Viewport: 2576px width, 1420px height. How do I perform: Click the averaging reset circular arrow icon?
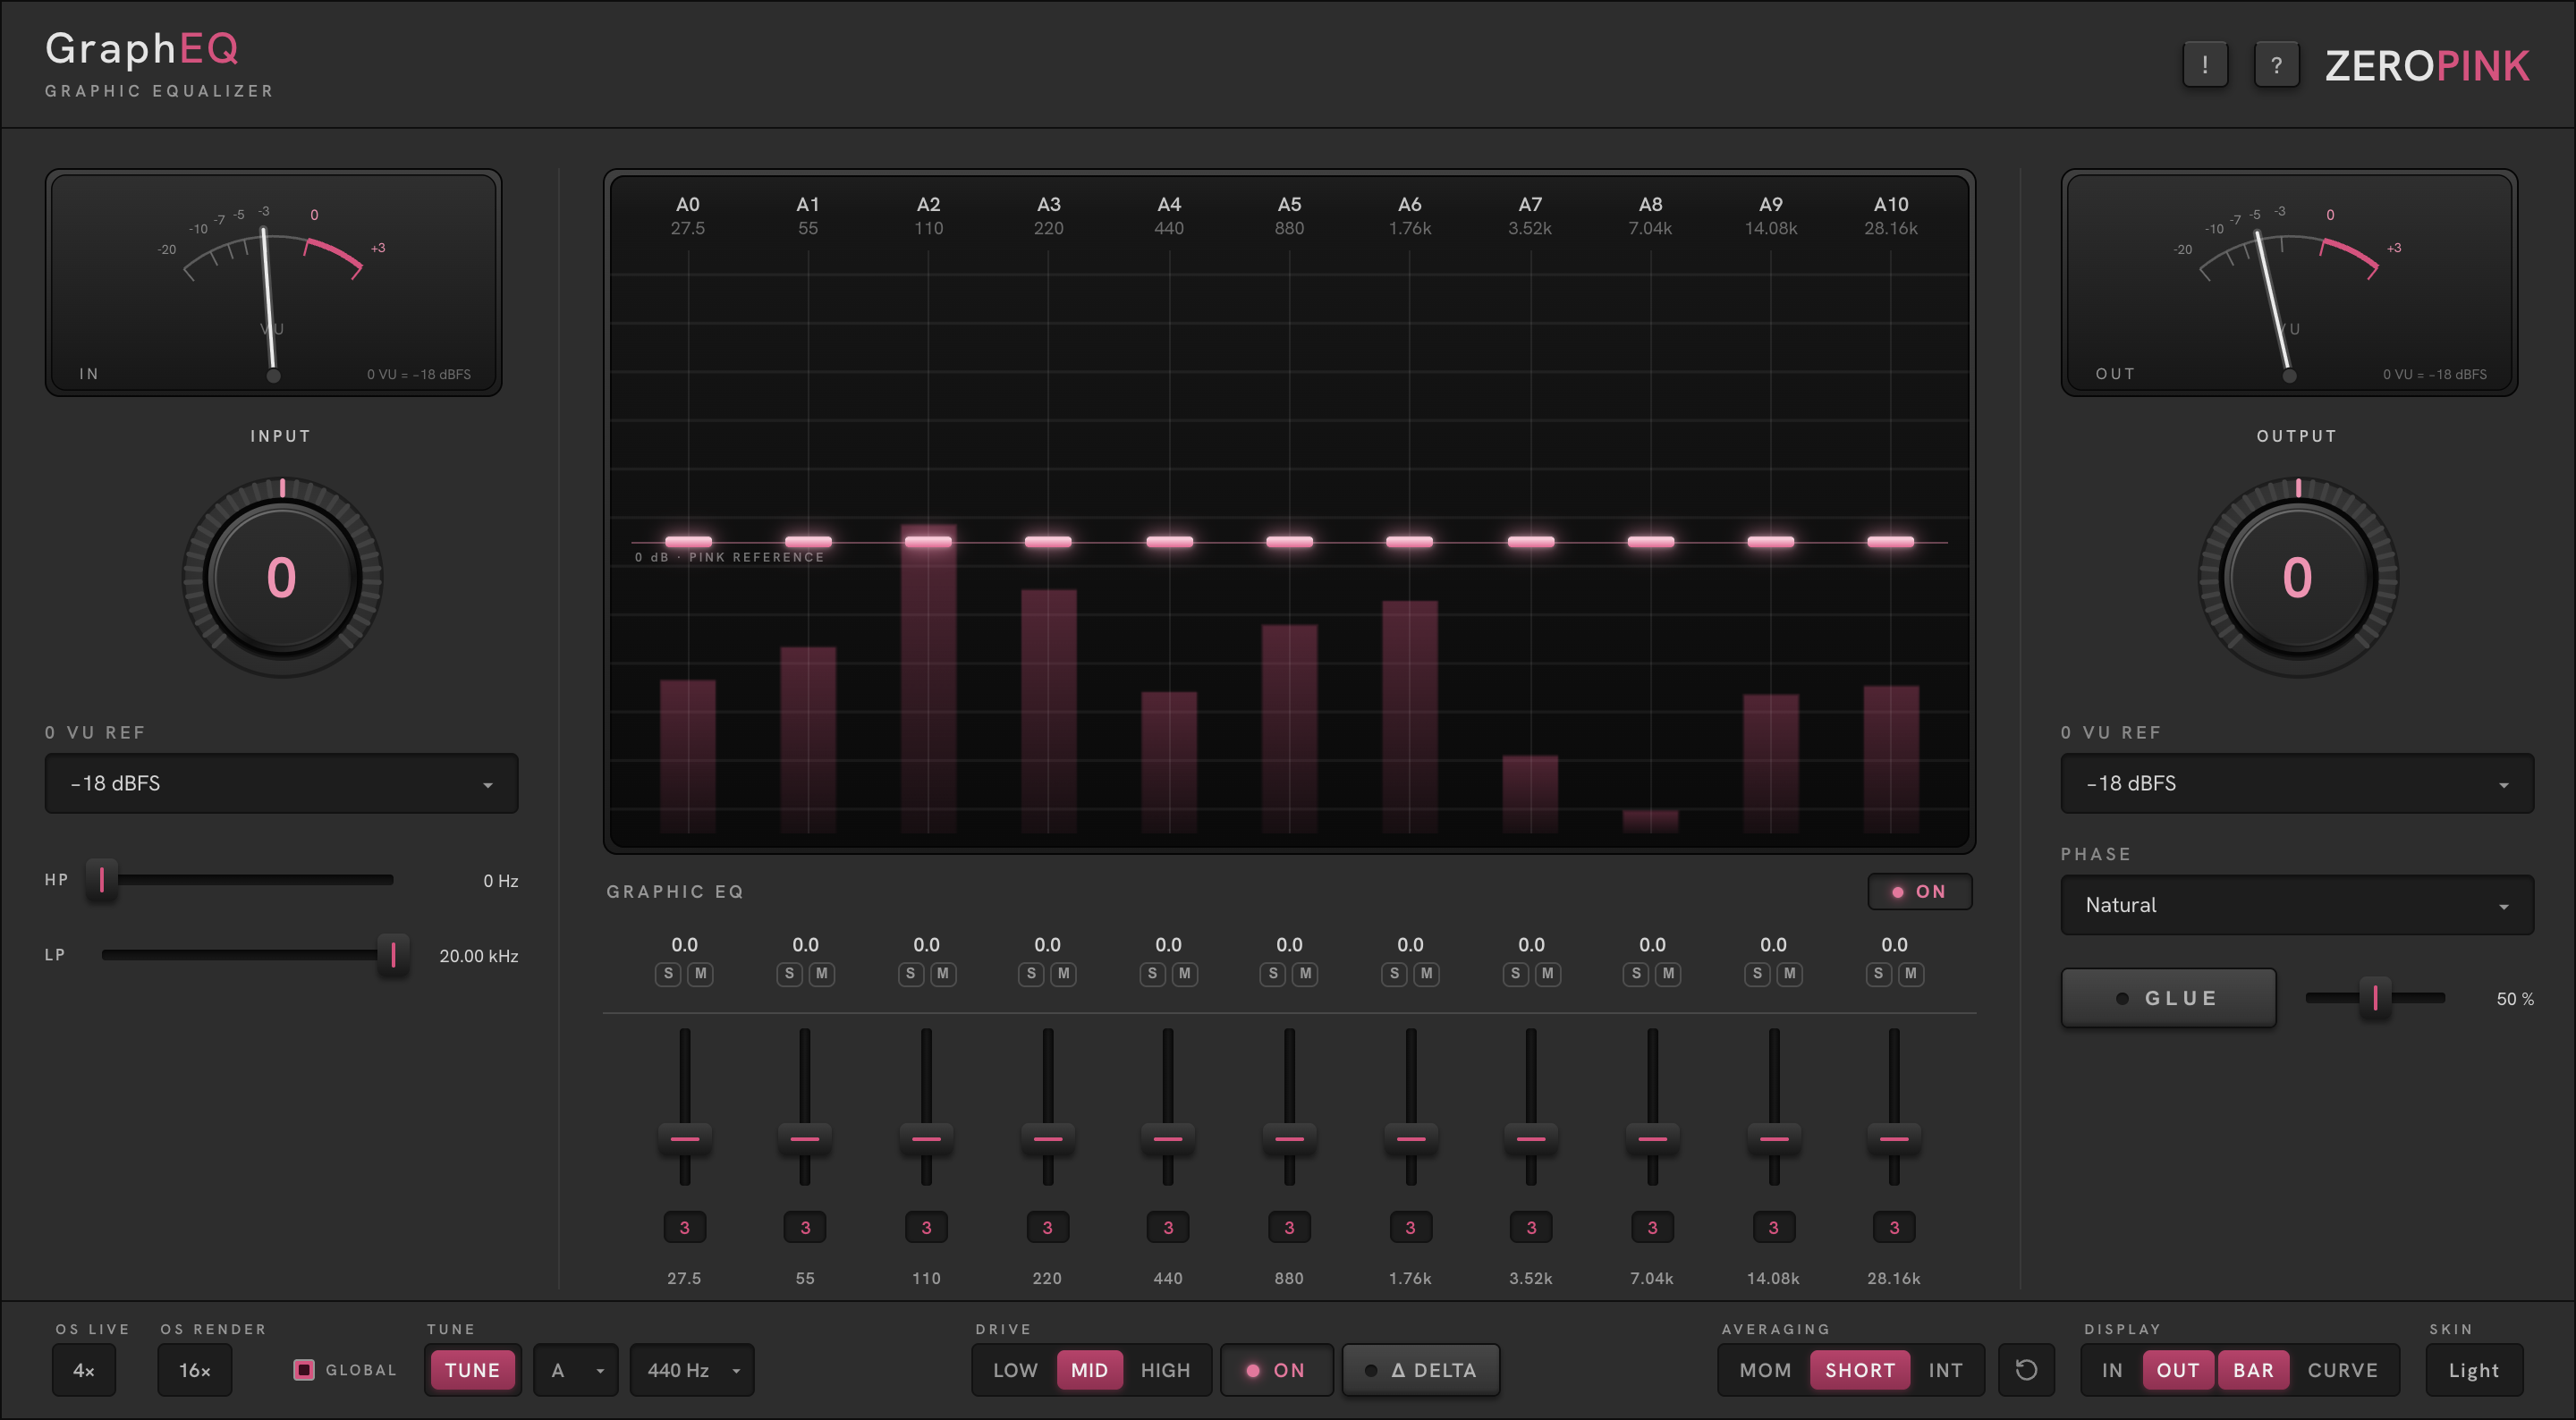[2026, 1370]
